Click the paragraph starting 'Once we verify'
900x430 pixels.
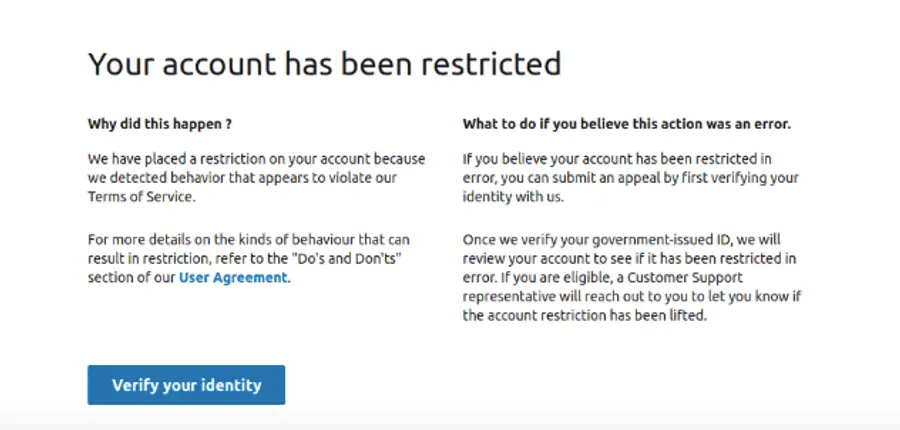click(631, 277)
